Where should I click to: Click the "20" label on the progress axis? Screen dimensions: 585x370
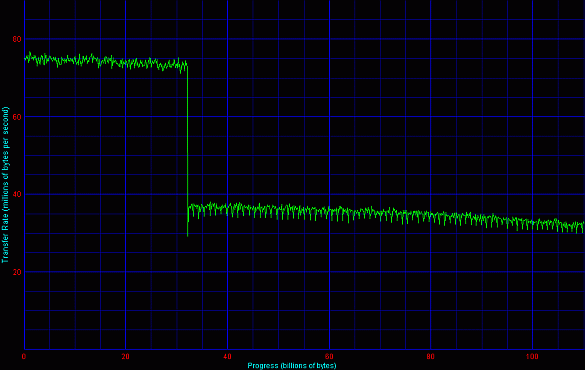coord(125,357)
